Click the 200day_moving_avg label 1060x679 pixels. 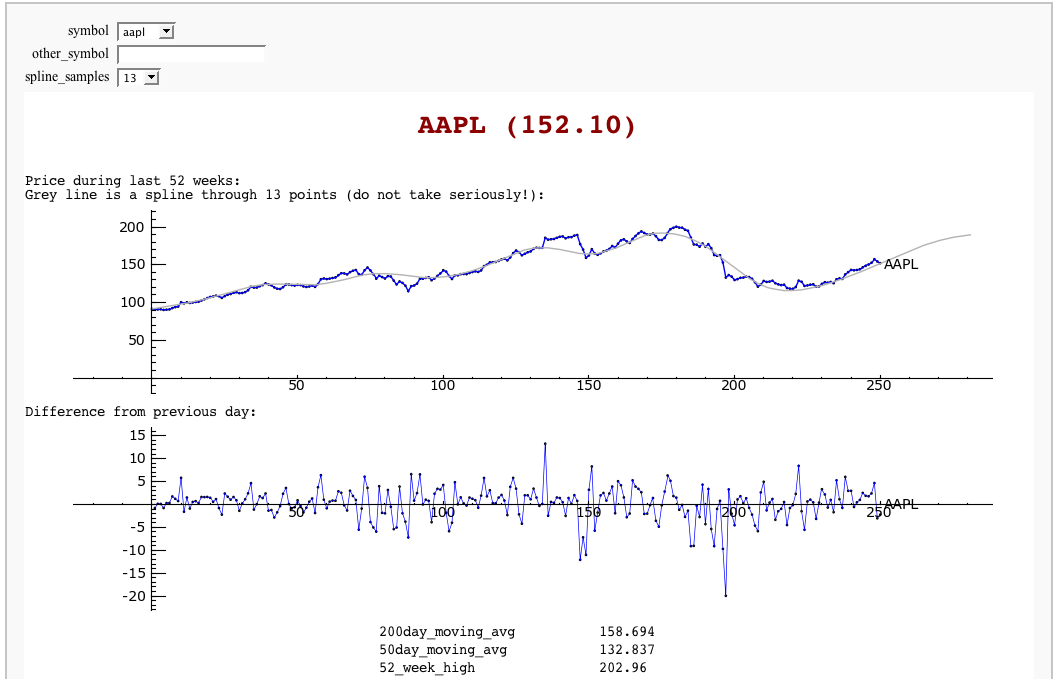point(447,632)
